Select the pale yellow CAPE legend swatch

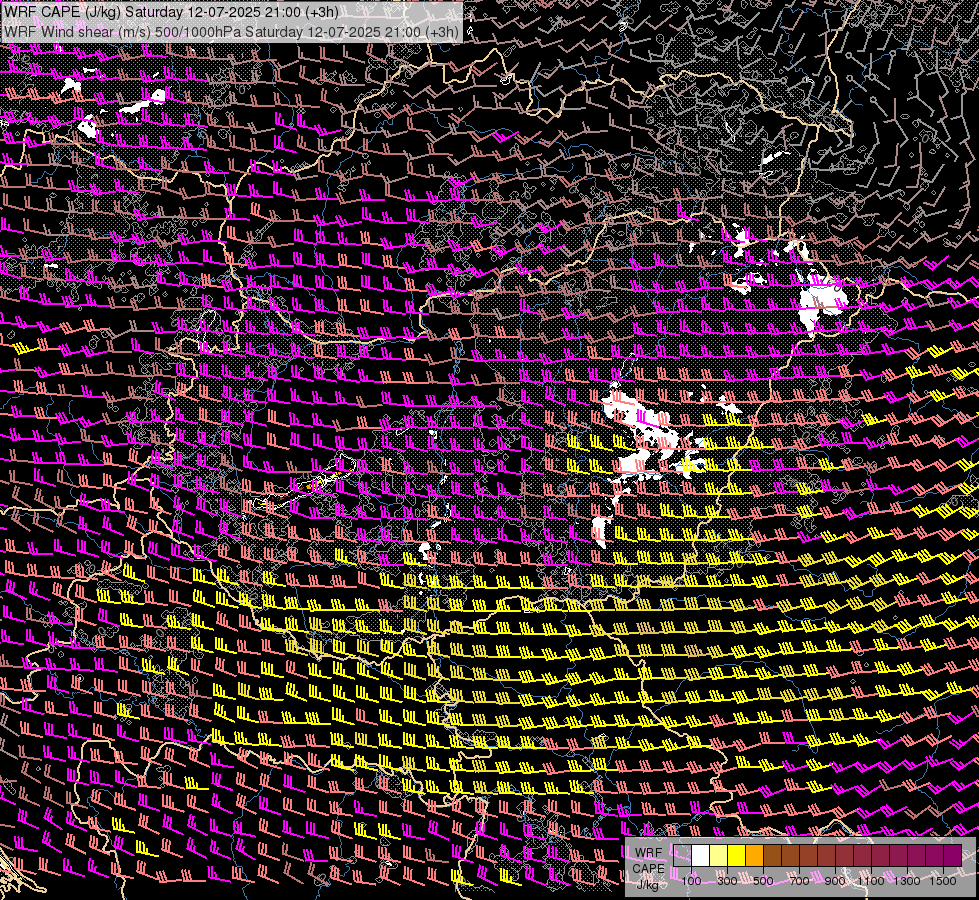[x=719, y=855]
